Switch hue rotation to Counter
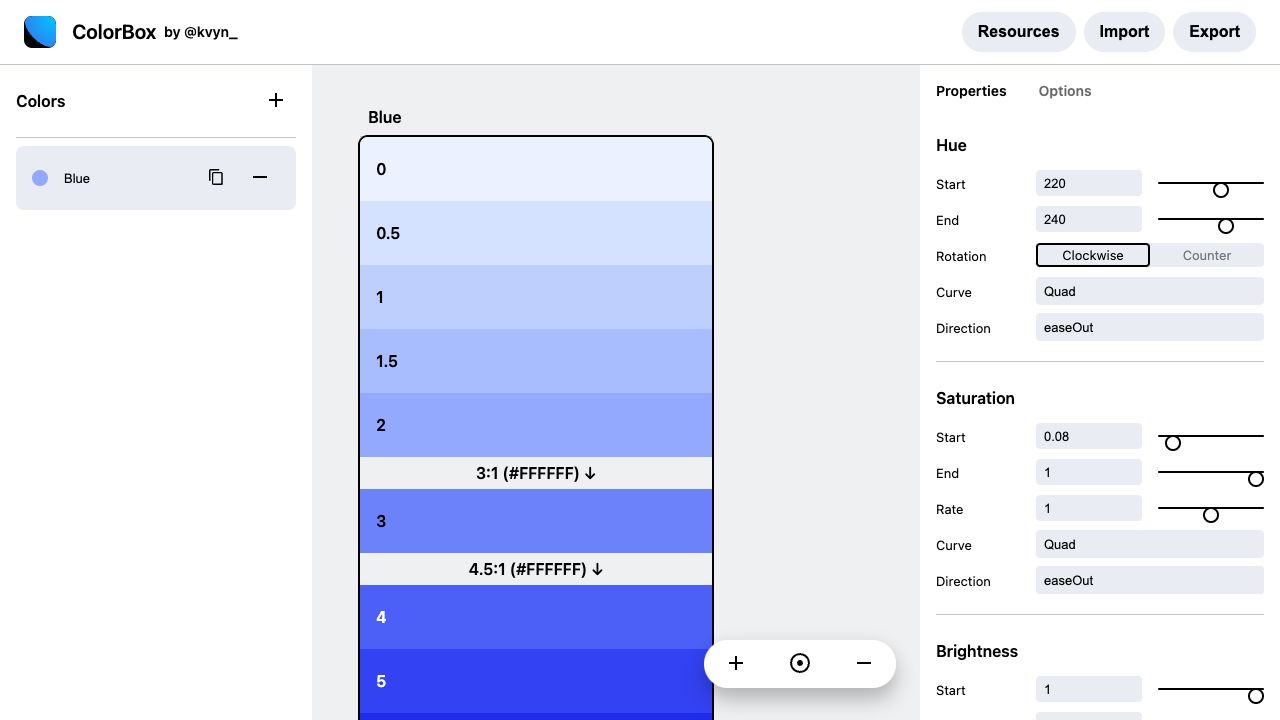 [1207, 255]
